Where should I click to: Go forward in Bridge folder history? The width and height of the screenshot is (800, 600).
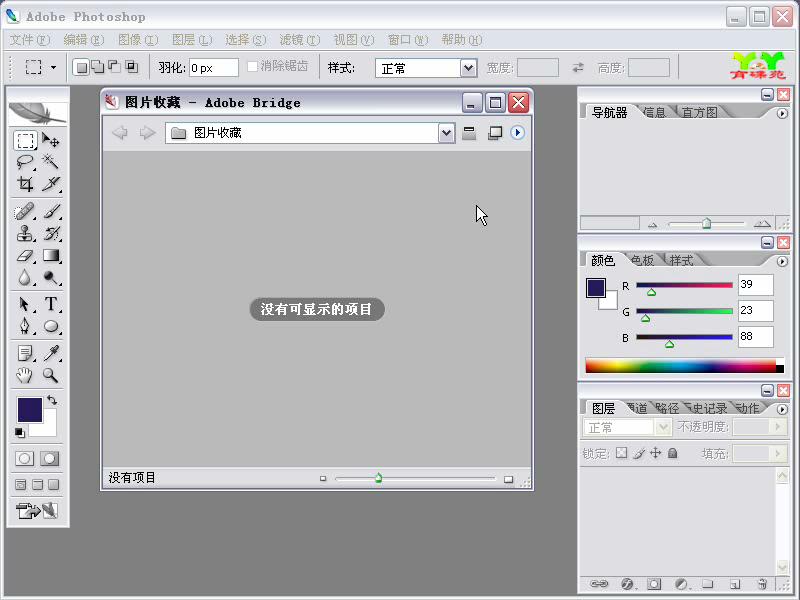[x=147, y=133]
